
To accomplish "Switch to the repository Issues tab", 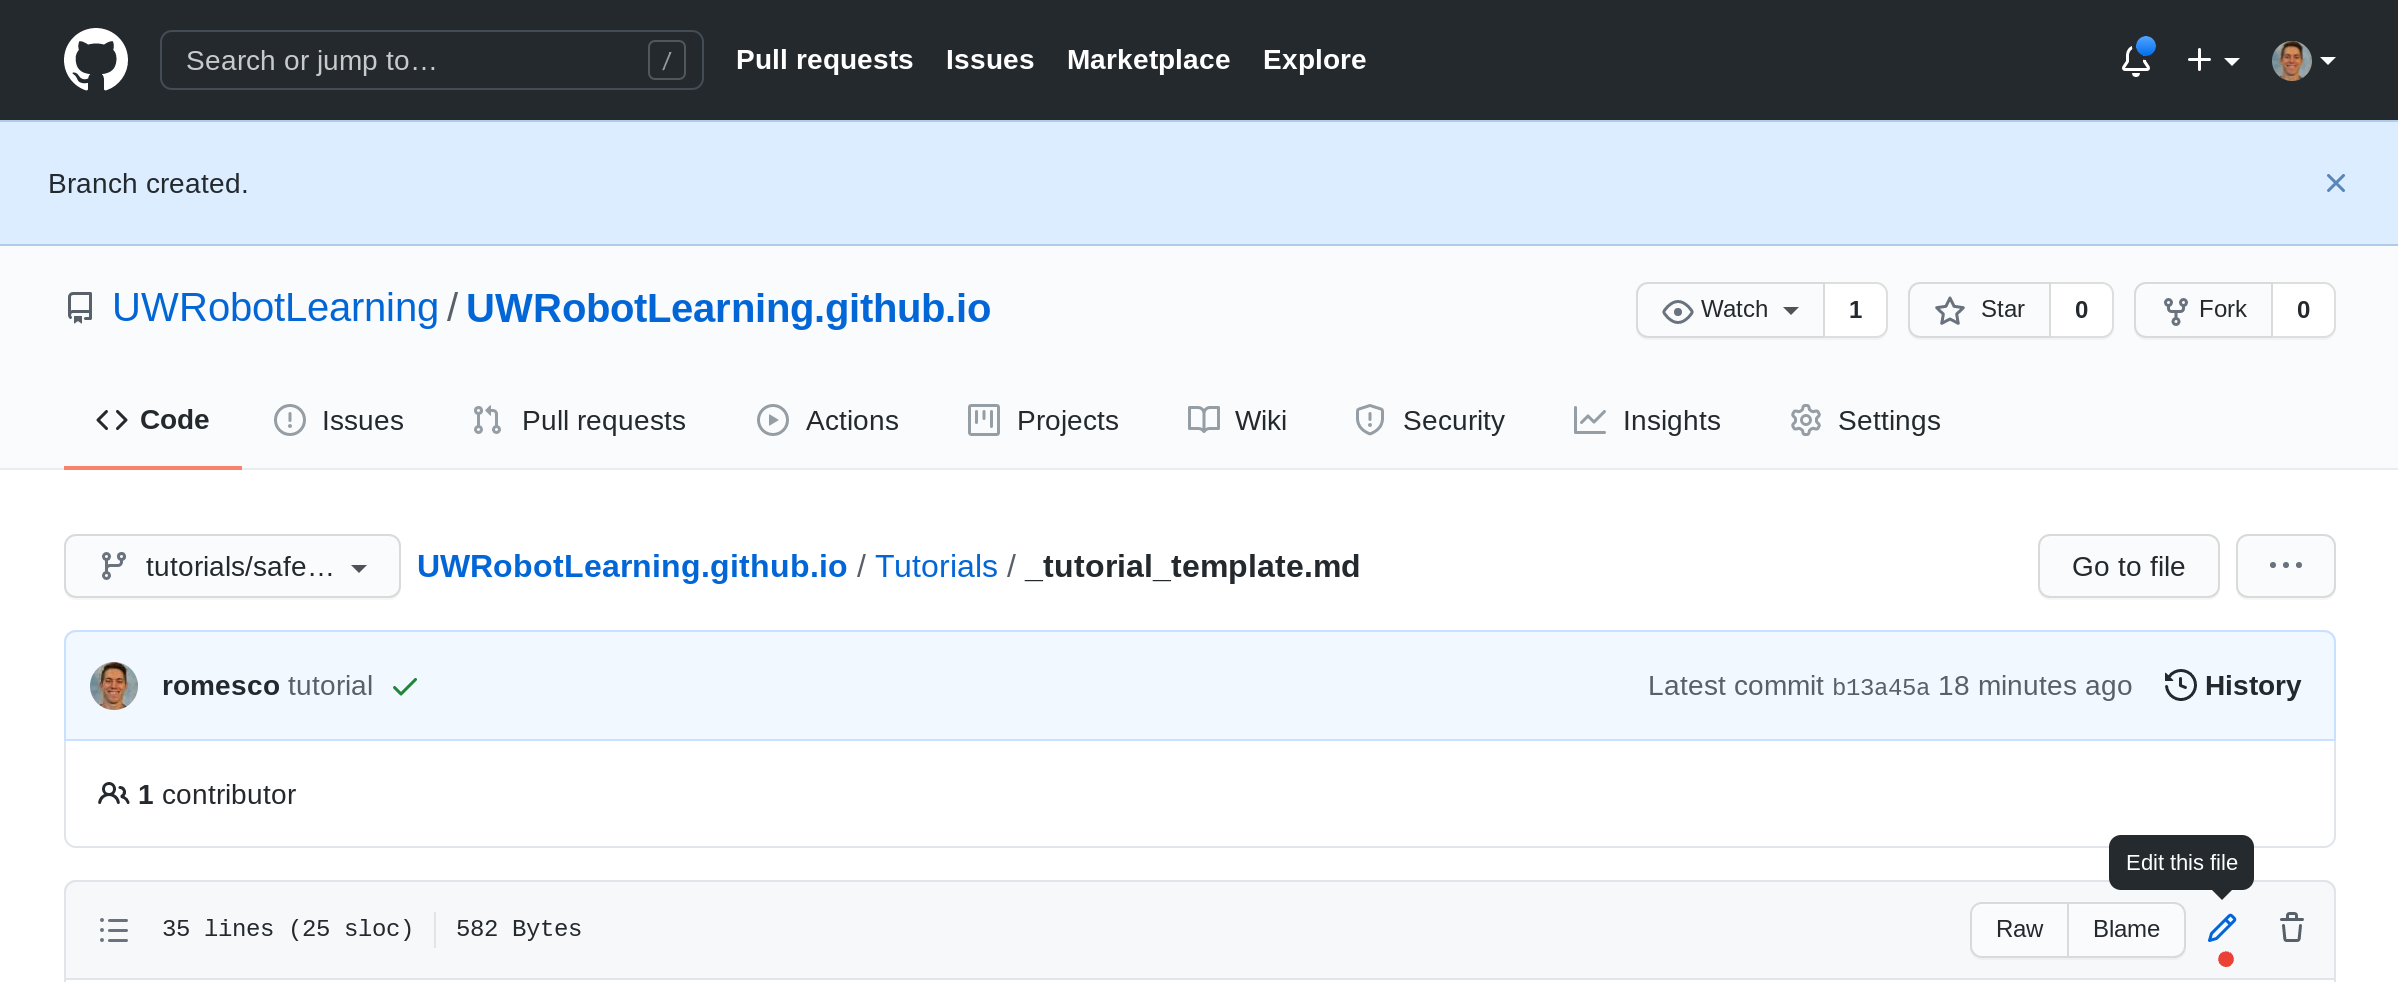I will [339, 420].
